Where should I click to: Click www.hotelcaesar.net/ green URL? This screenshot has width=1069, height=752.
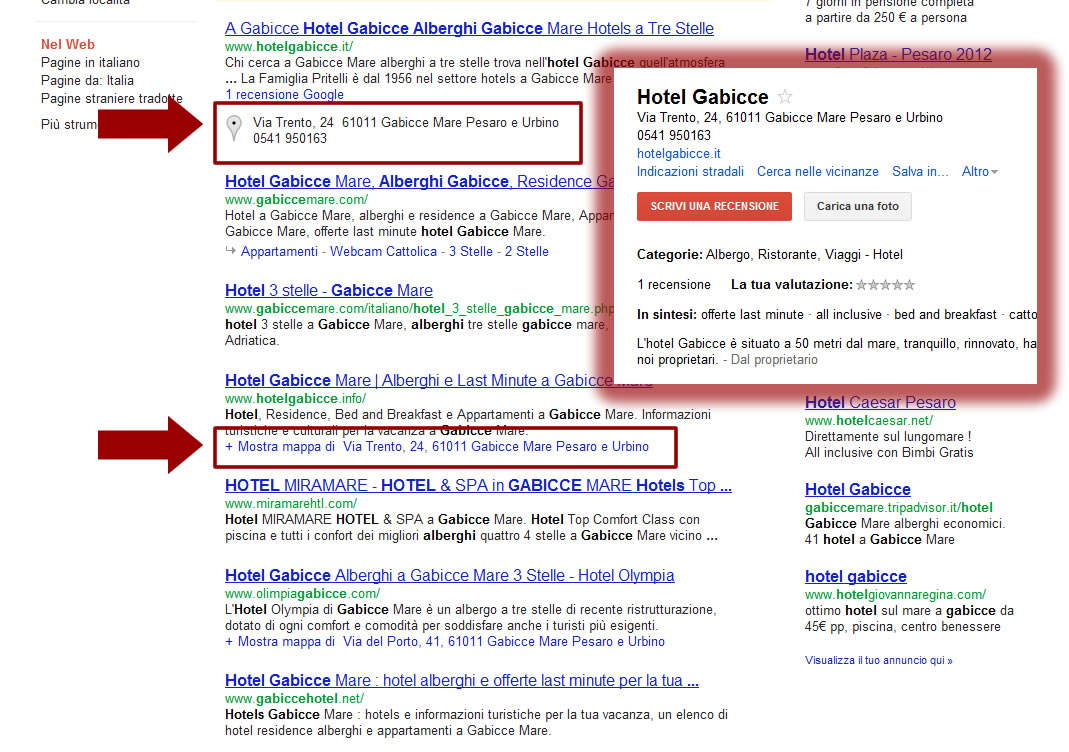869,421
